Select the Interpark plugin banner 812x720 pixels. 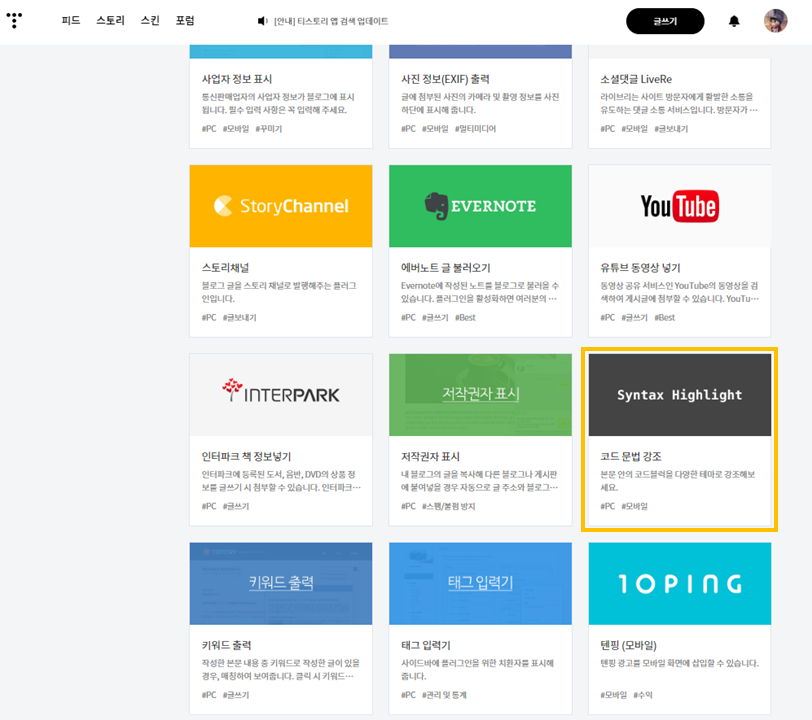(281, 395)
